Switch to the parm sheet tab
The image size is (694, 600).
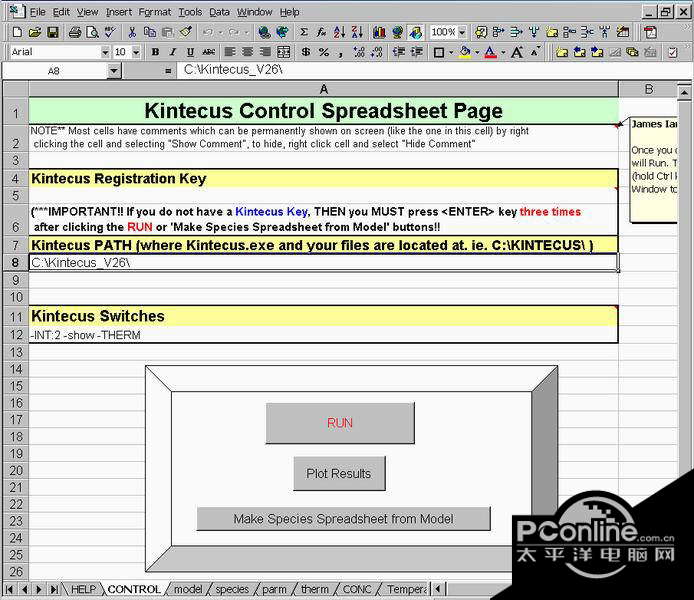point(274,589)
